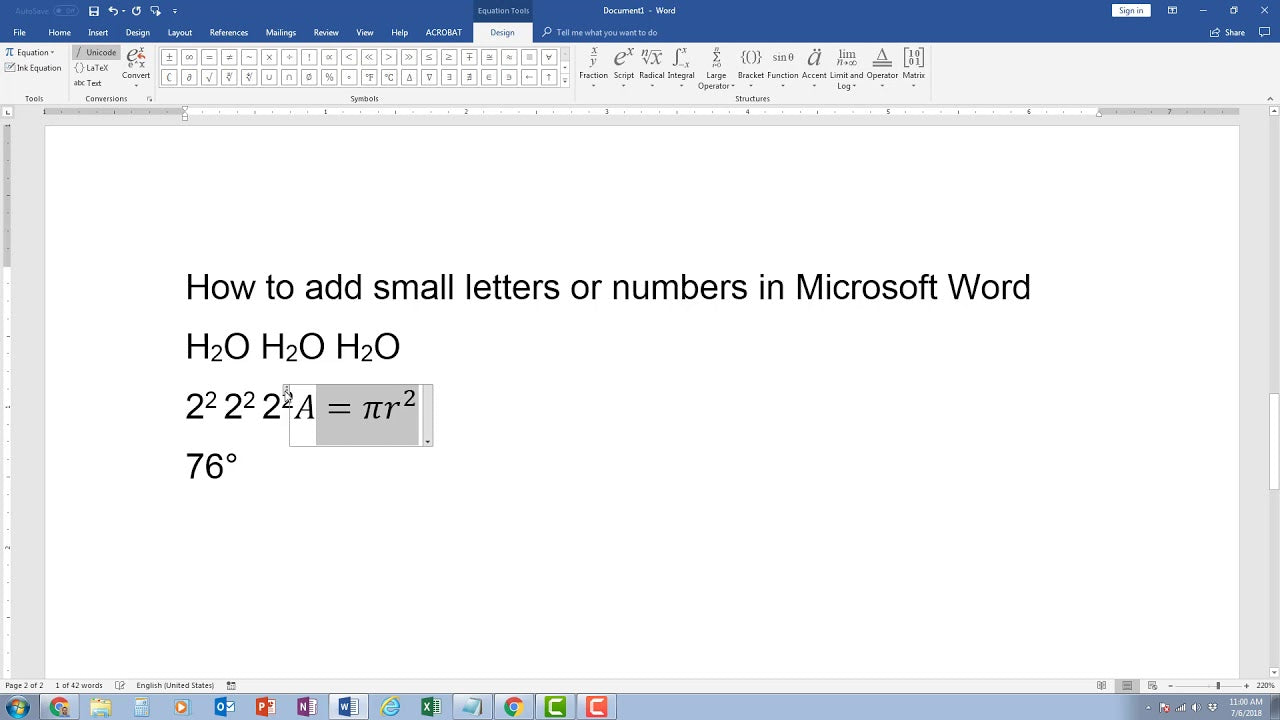1280x720 pixels.
Task: Insert the square root symbol
Action: pos(209,77)
